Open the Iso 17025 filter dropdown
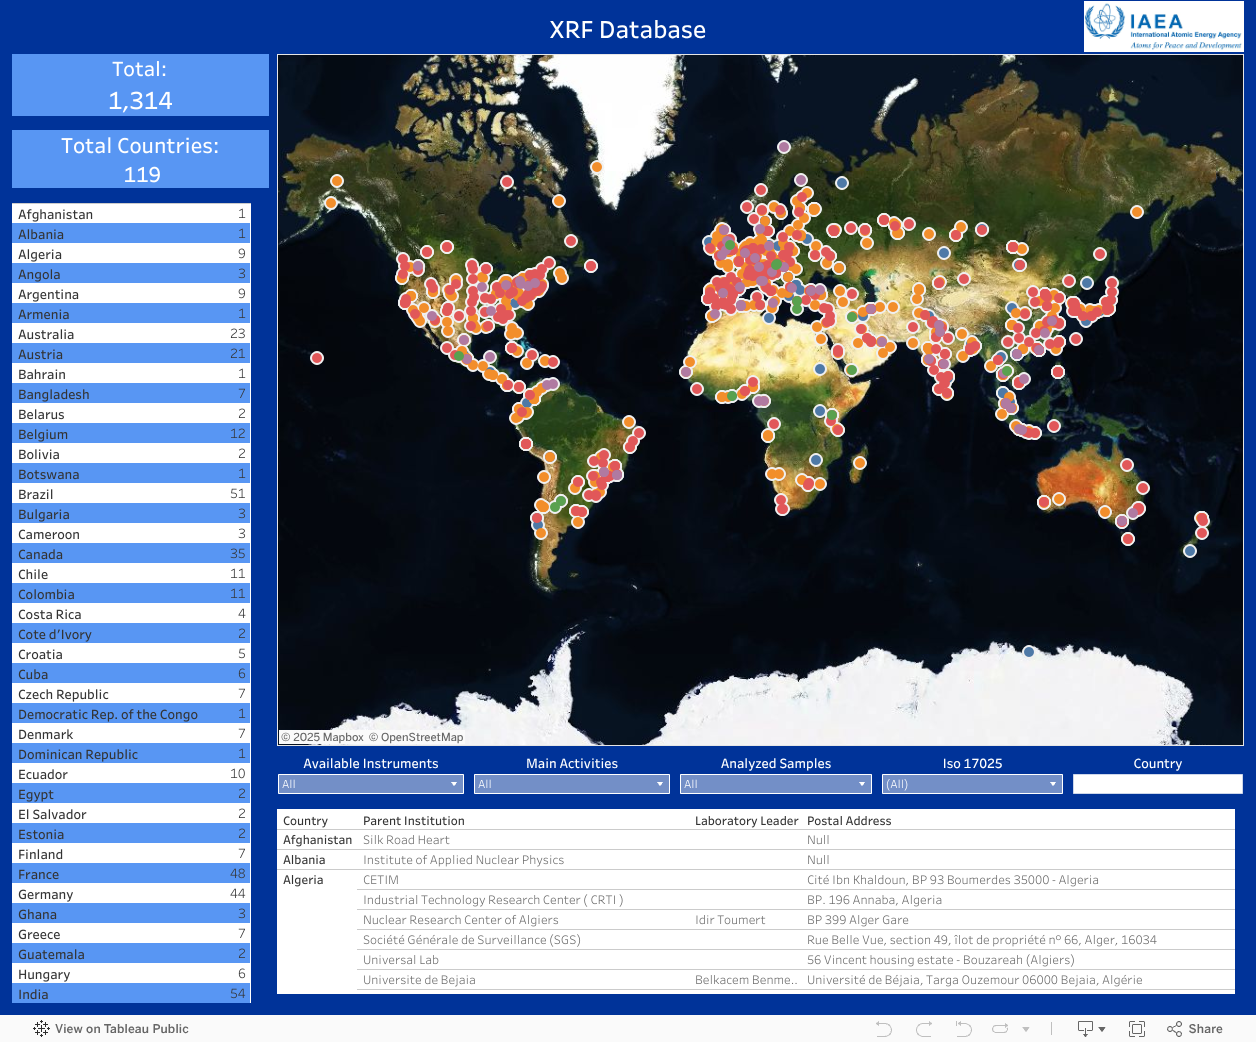Image resolution: width=1256 pixels, height=1042 pixels. (971, 784)
